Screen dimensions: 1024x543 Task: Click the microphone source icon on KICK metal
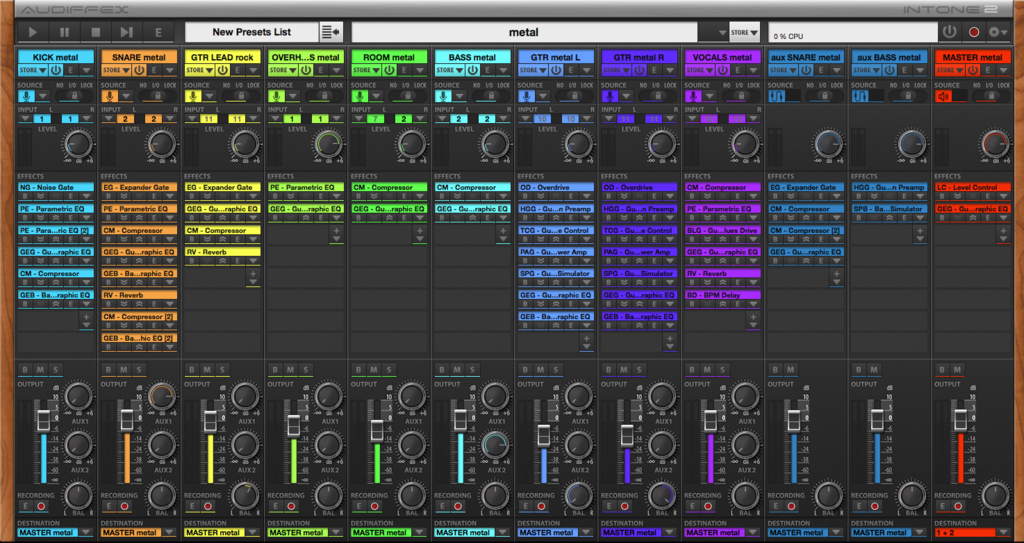[x=27, y=97]
